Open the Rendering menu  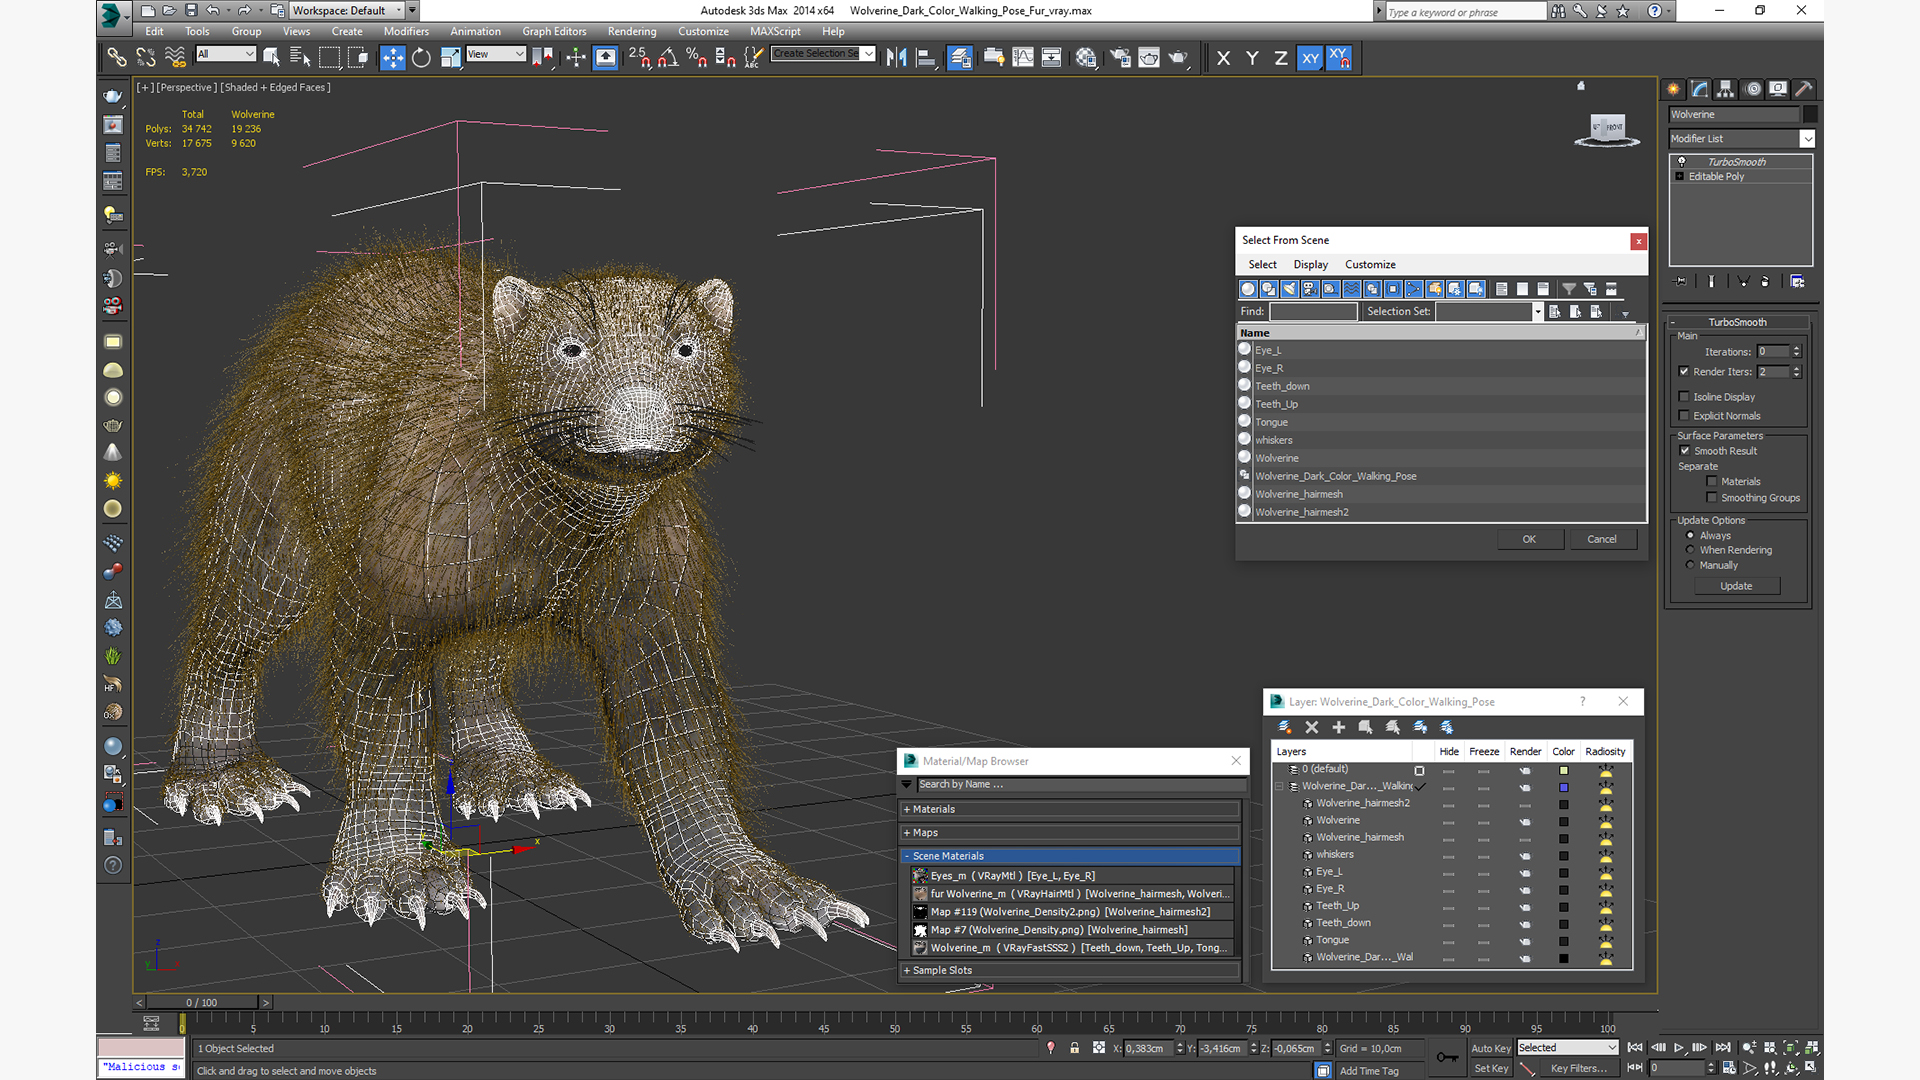(632, 31)
